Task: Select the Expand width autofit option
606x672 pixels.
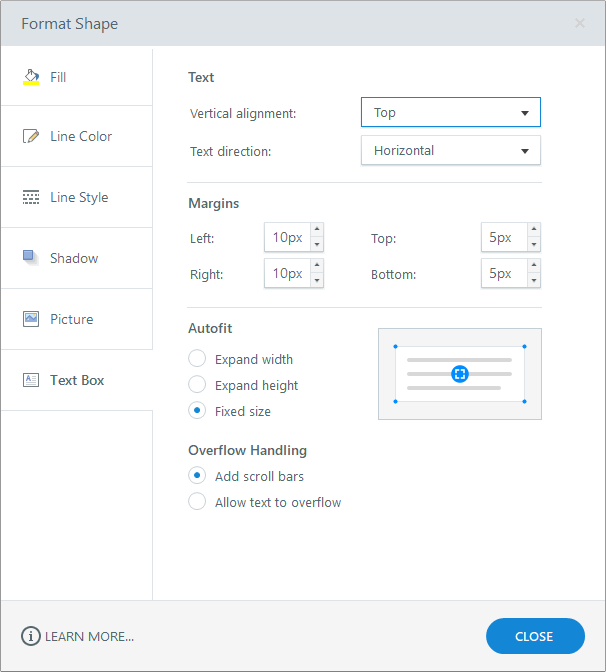Action: [x=197, y=359]
